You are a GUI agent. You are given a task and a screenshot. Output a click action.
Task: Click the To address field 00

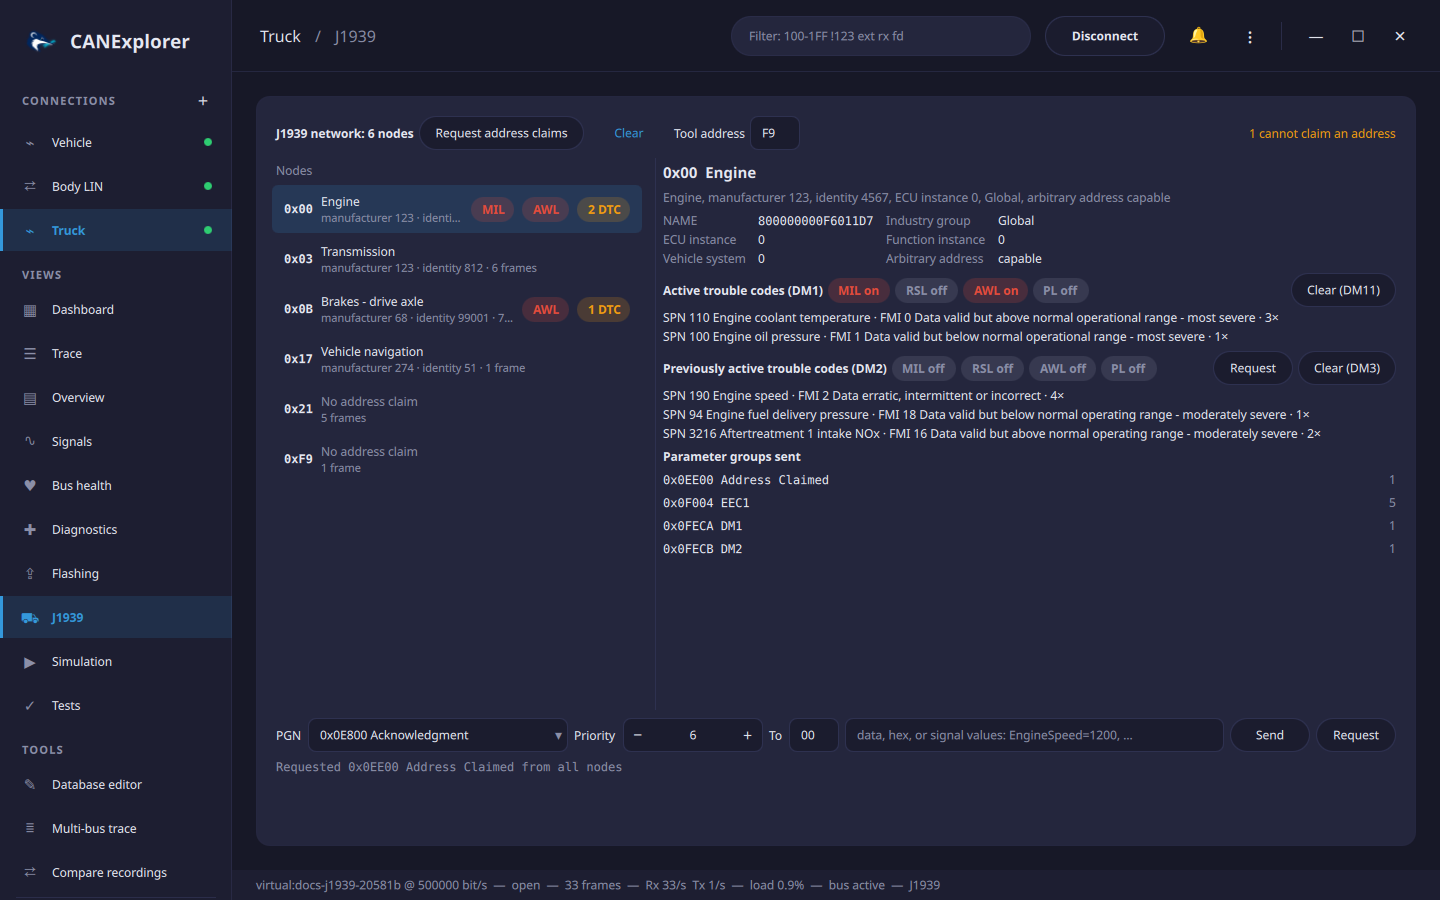(x=813, y=735)
